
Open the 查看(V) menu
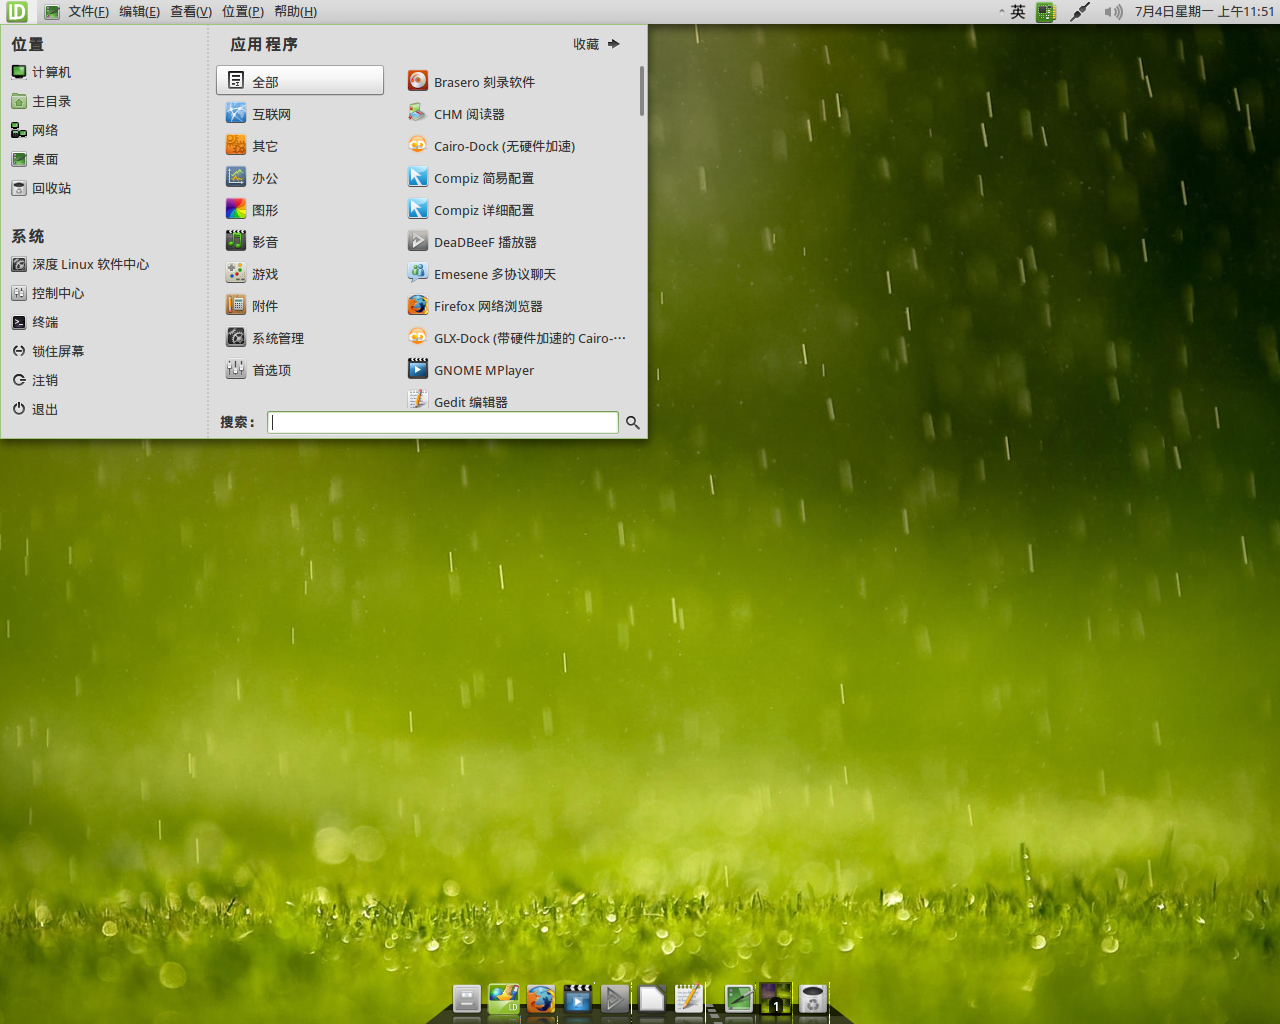191,12
